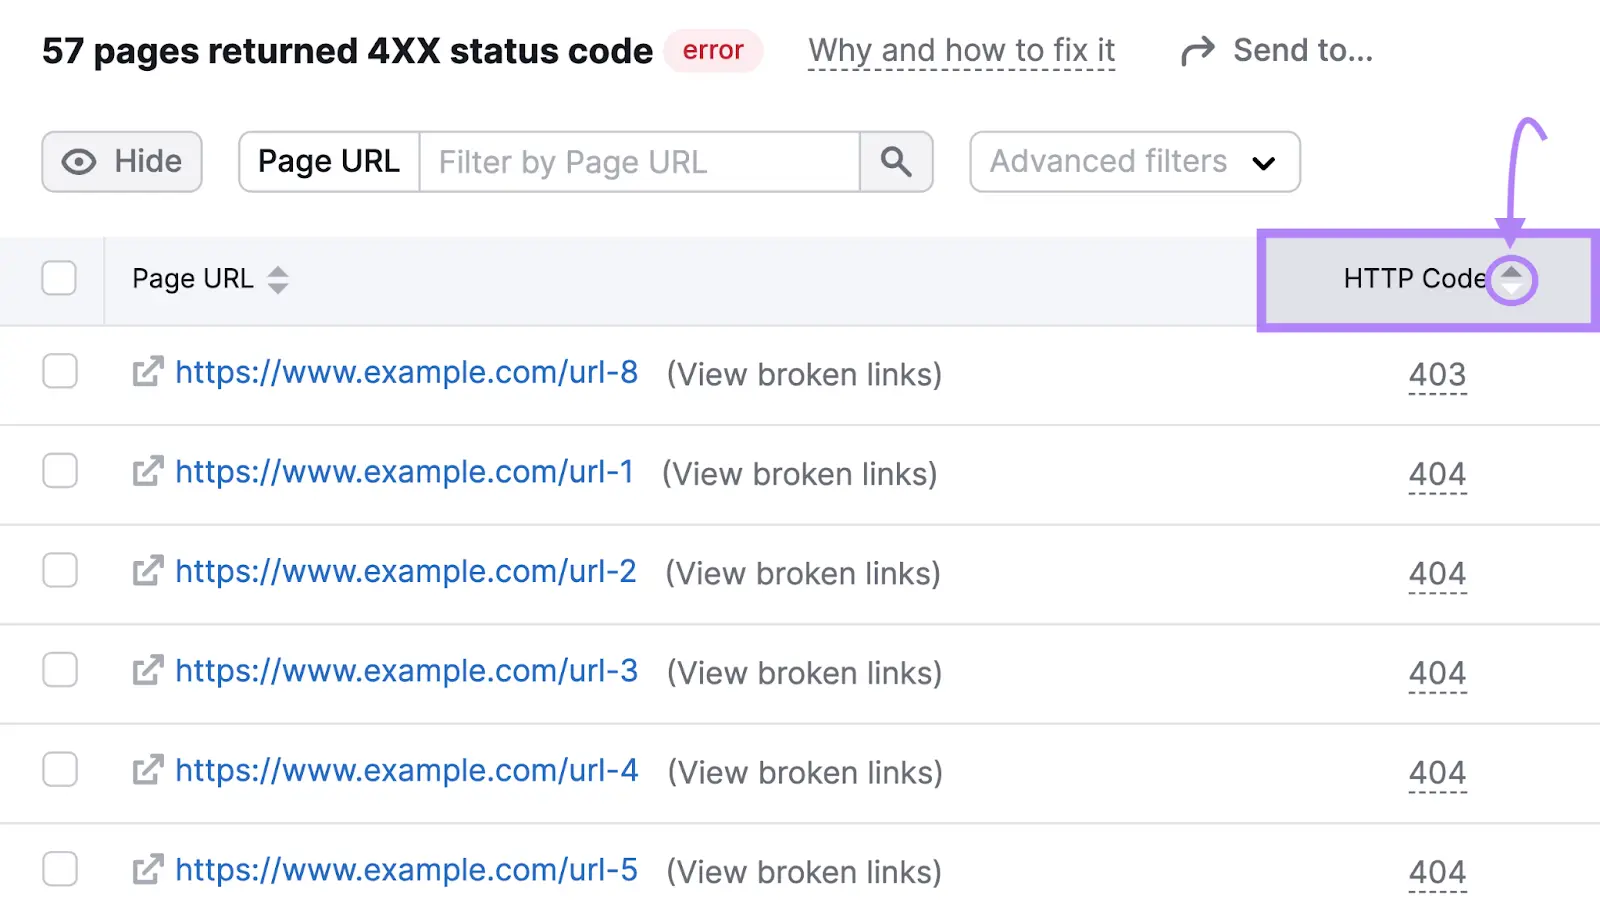Click the search magnifier icon
Image resolution: width=1600 pixels, height=922 pixels.
(x=895, y=161)
